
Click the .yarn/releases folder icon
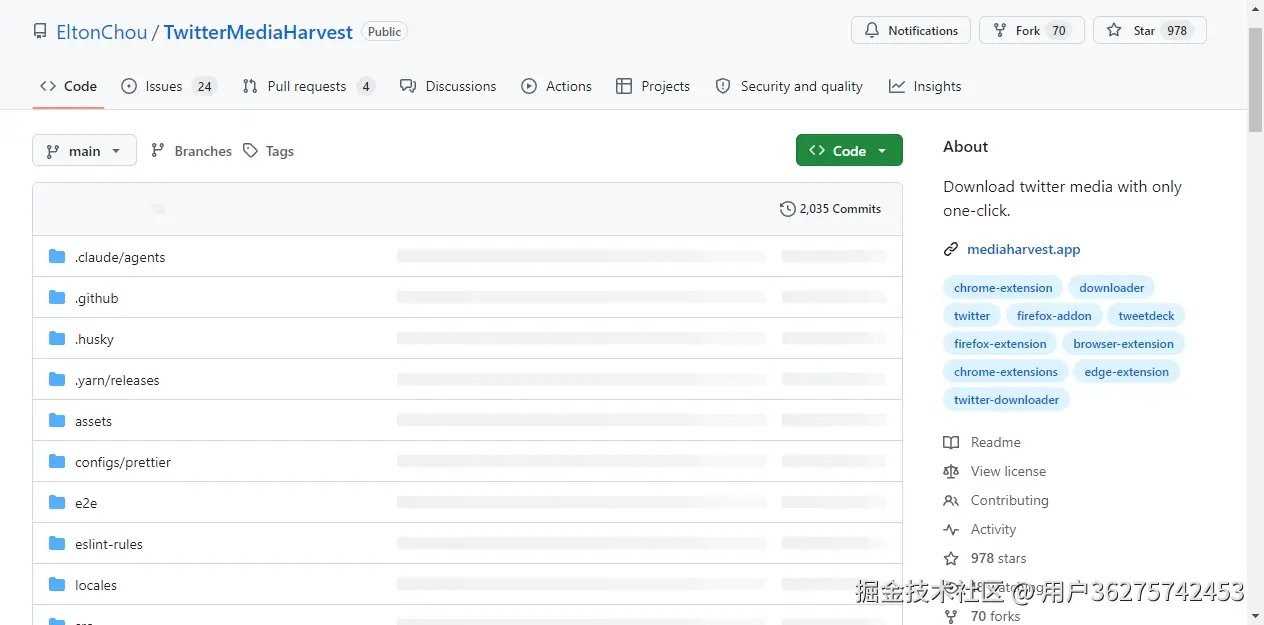(57, 380)
